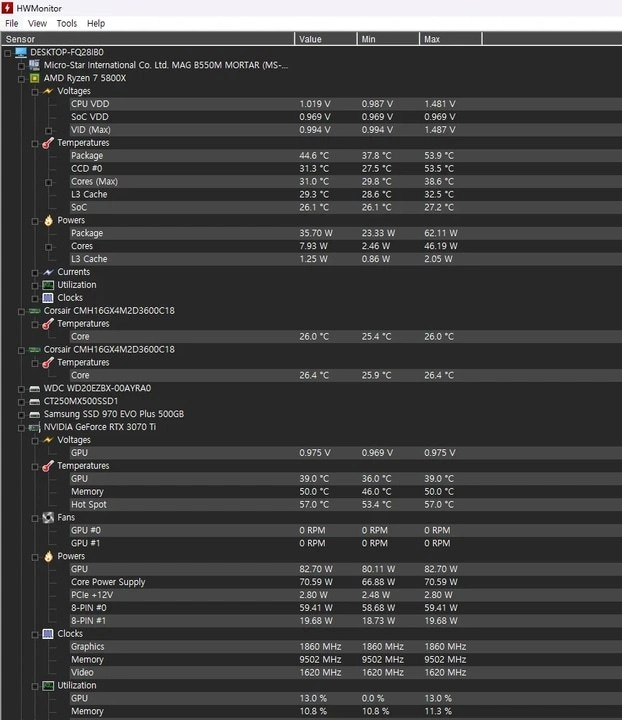622x720 pixels.
Task: Collapse the GPU Utilization section
Action: point(35,686)
